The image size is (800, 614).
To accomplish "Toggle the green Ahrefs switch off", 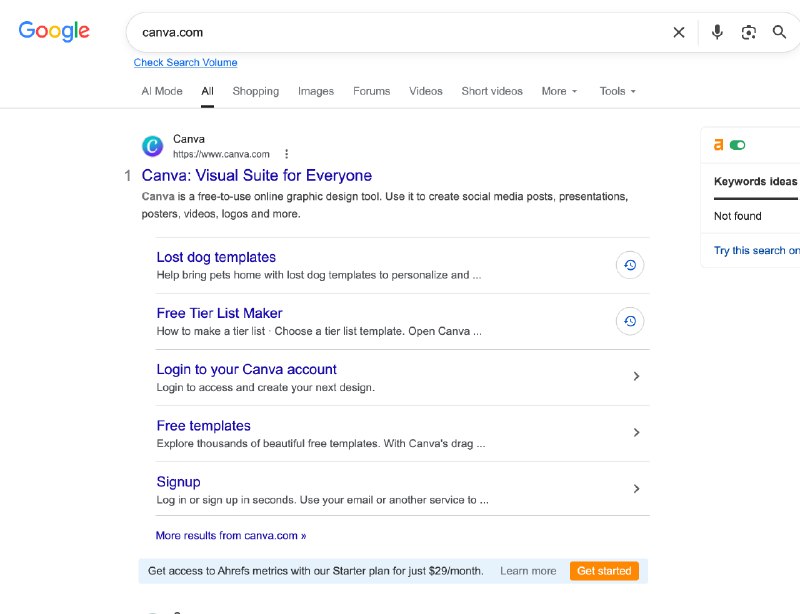I will click(737, 145).
